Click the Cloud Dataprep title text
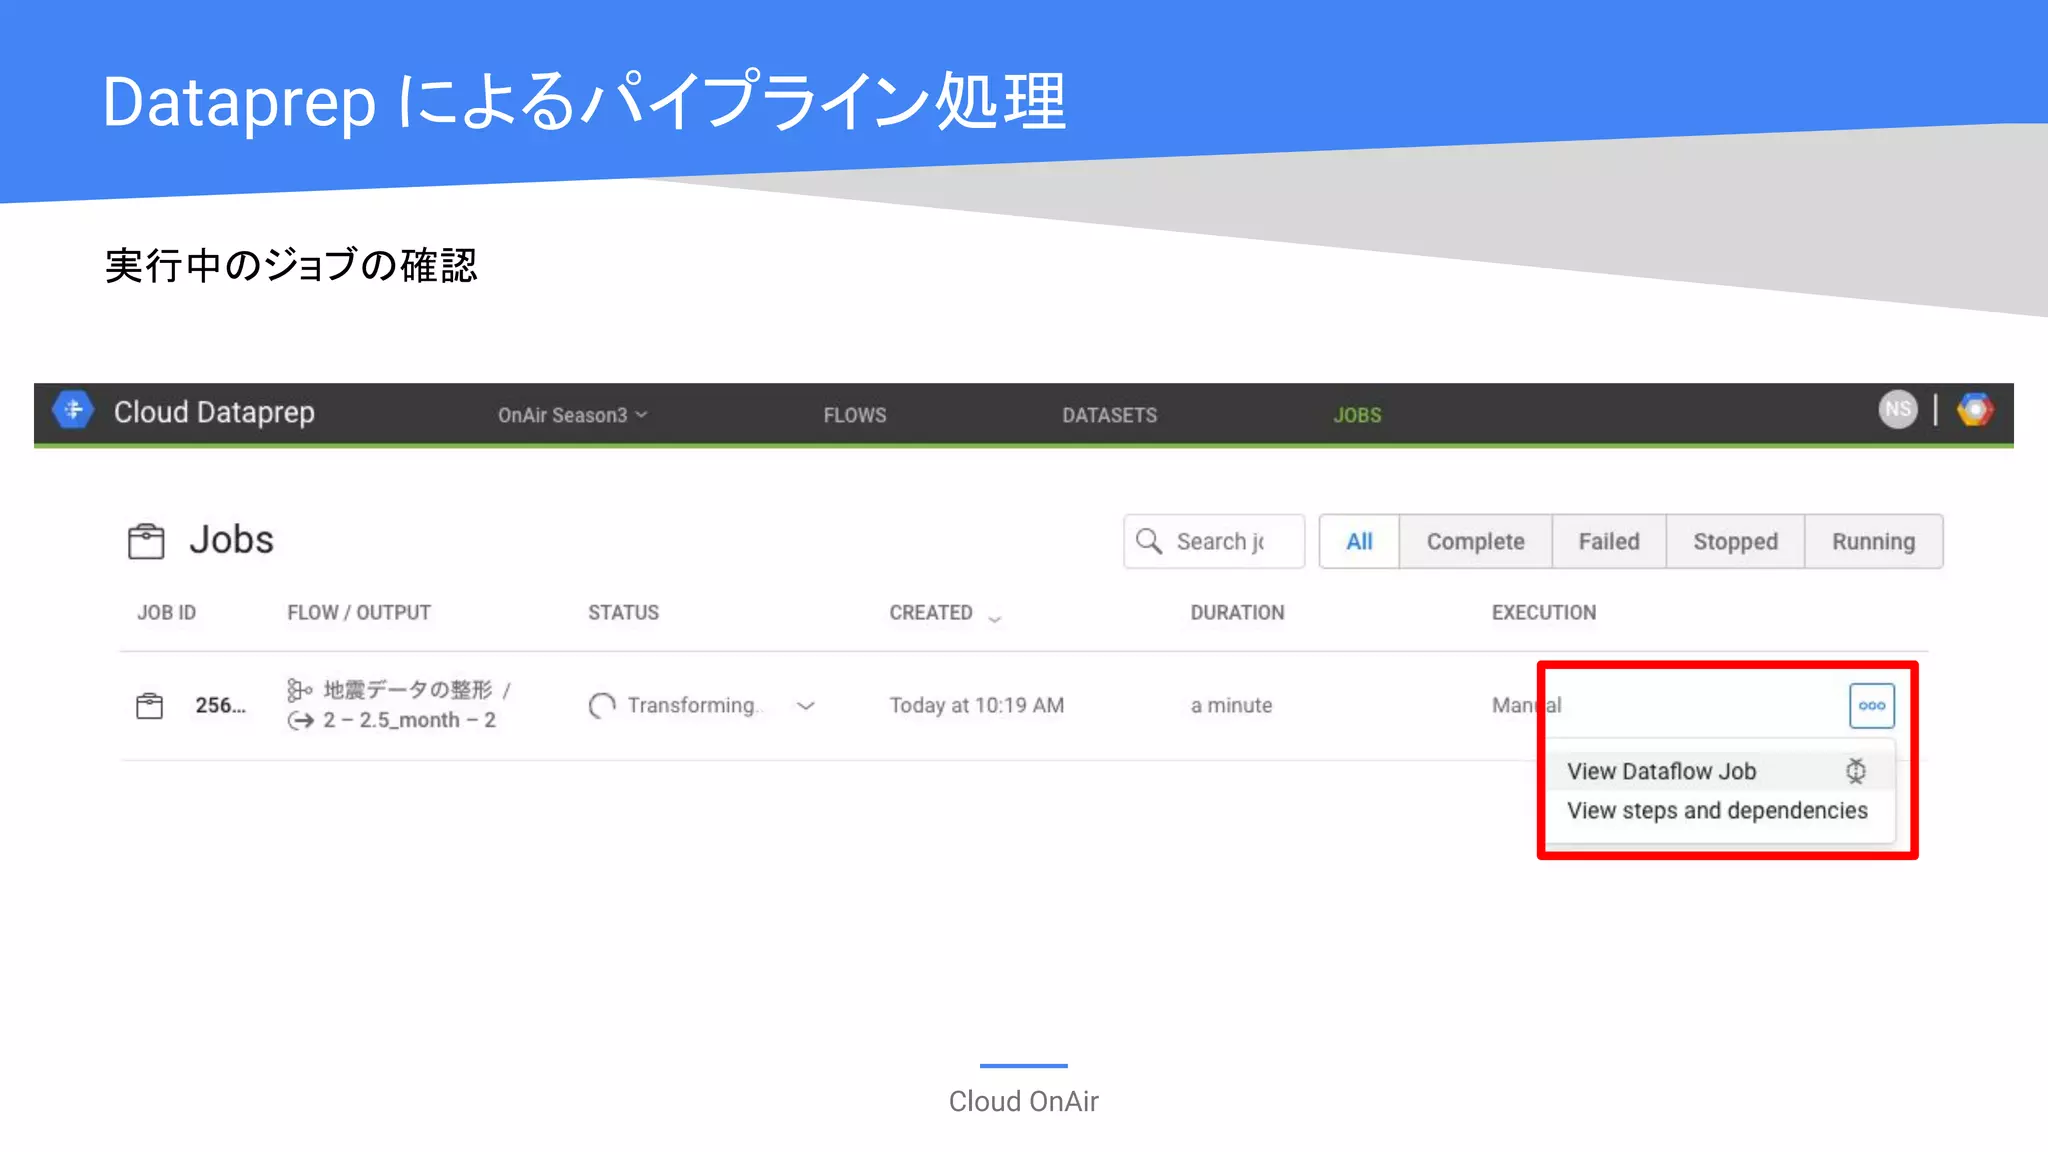Image resolution: width=2048 pixels, height=1152 pixels. pos(214,412)
